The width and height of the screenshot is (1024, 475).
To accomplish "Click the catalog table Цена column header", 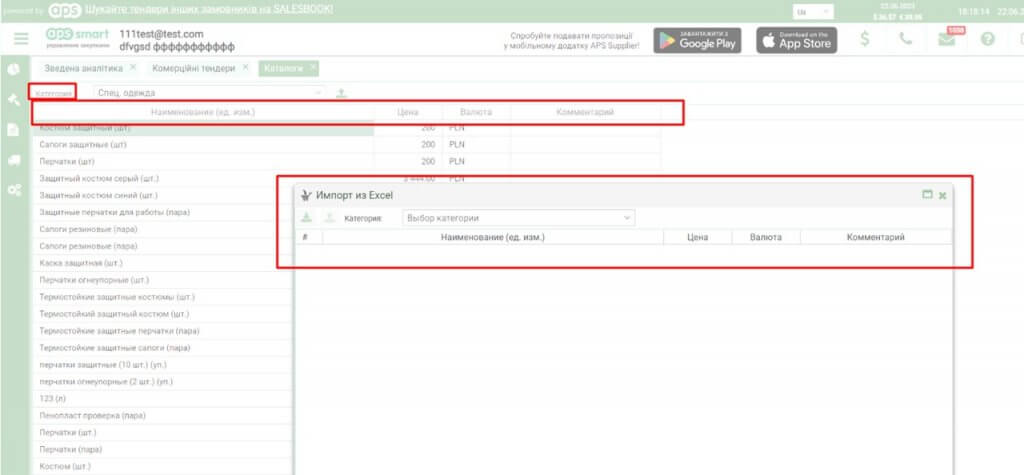I will 408,112.
